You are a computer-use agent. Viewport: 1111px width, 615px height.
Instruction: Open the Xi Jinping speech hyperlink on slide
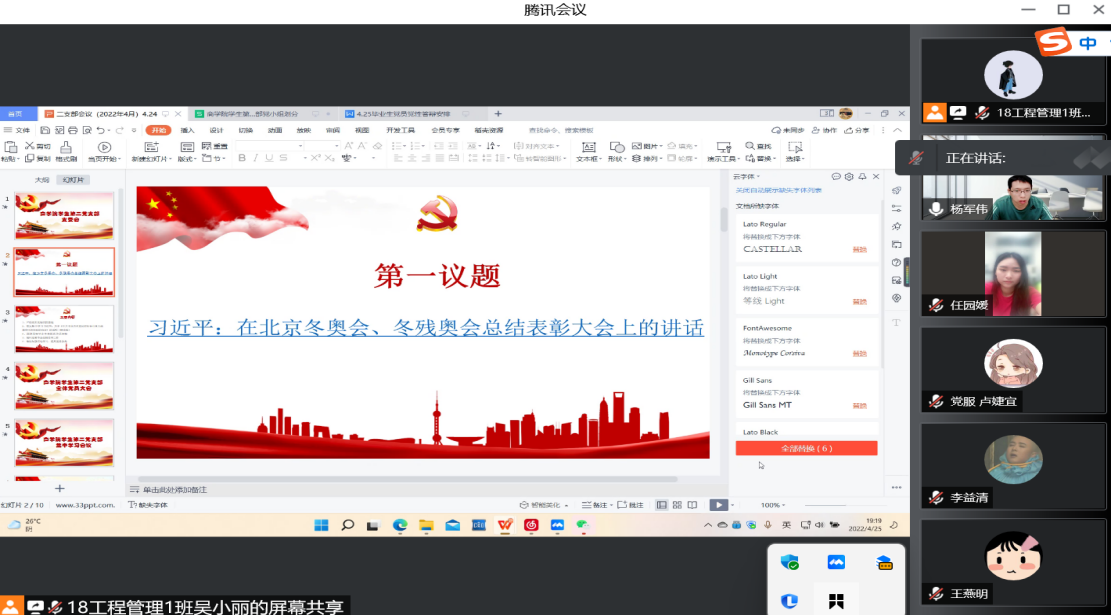click(426, 328)
